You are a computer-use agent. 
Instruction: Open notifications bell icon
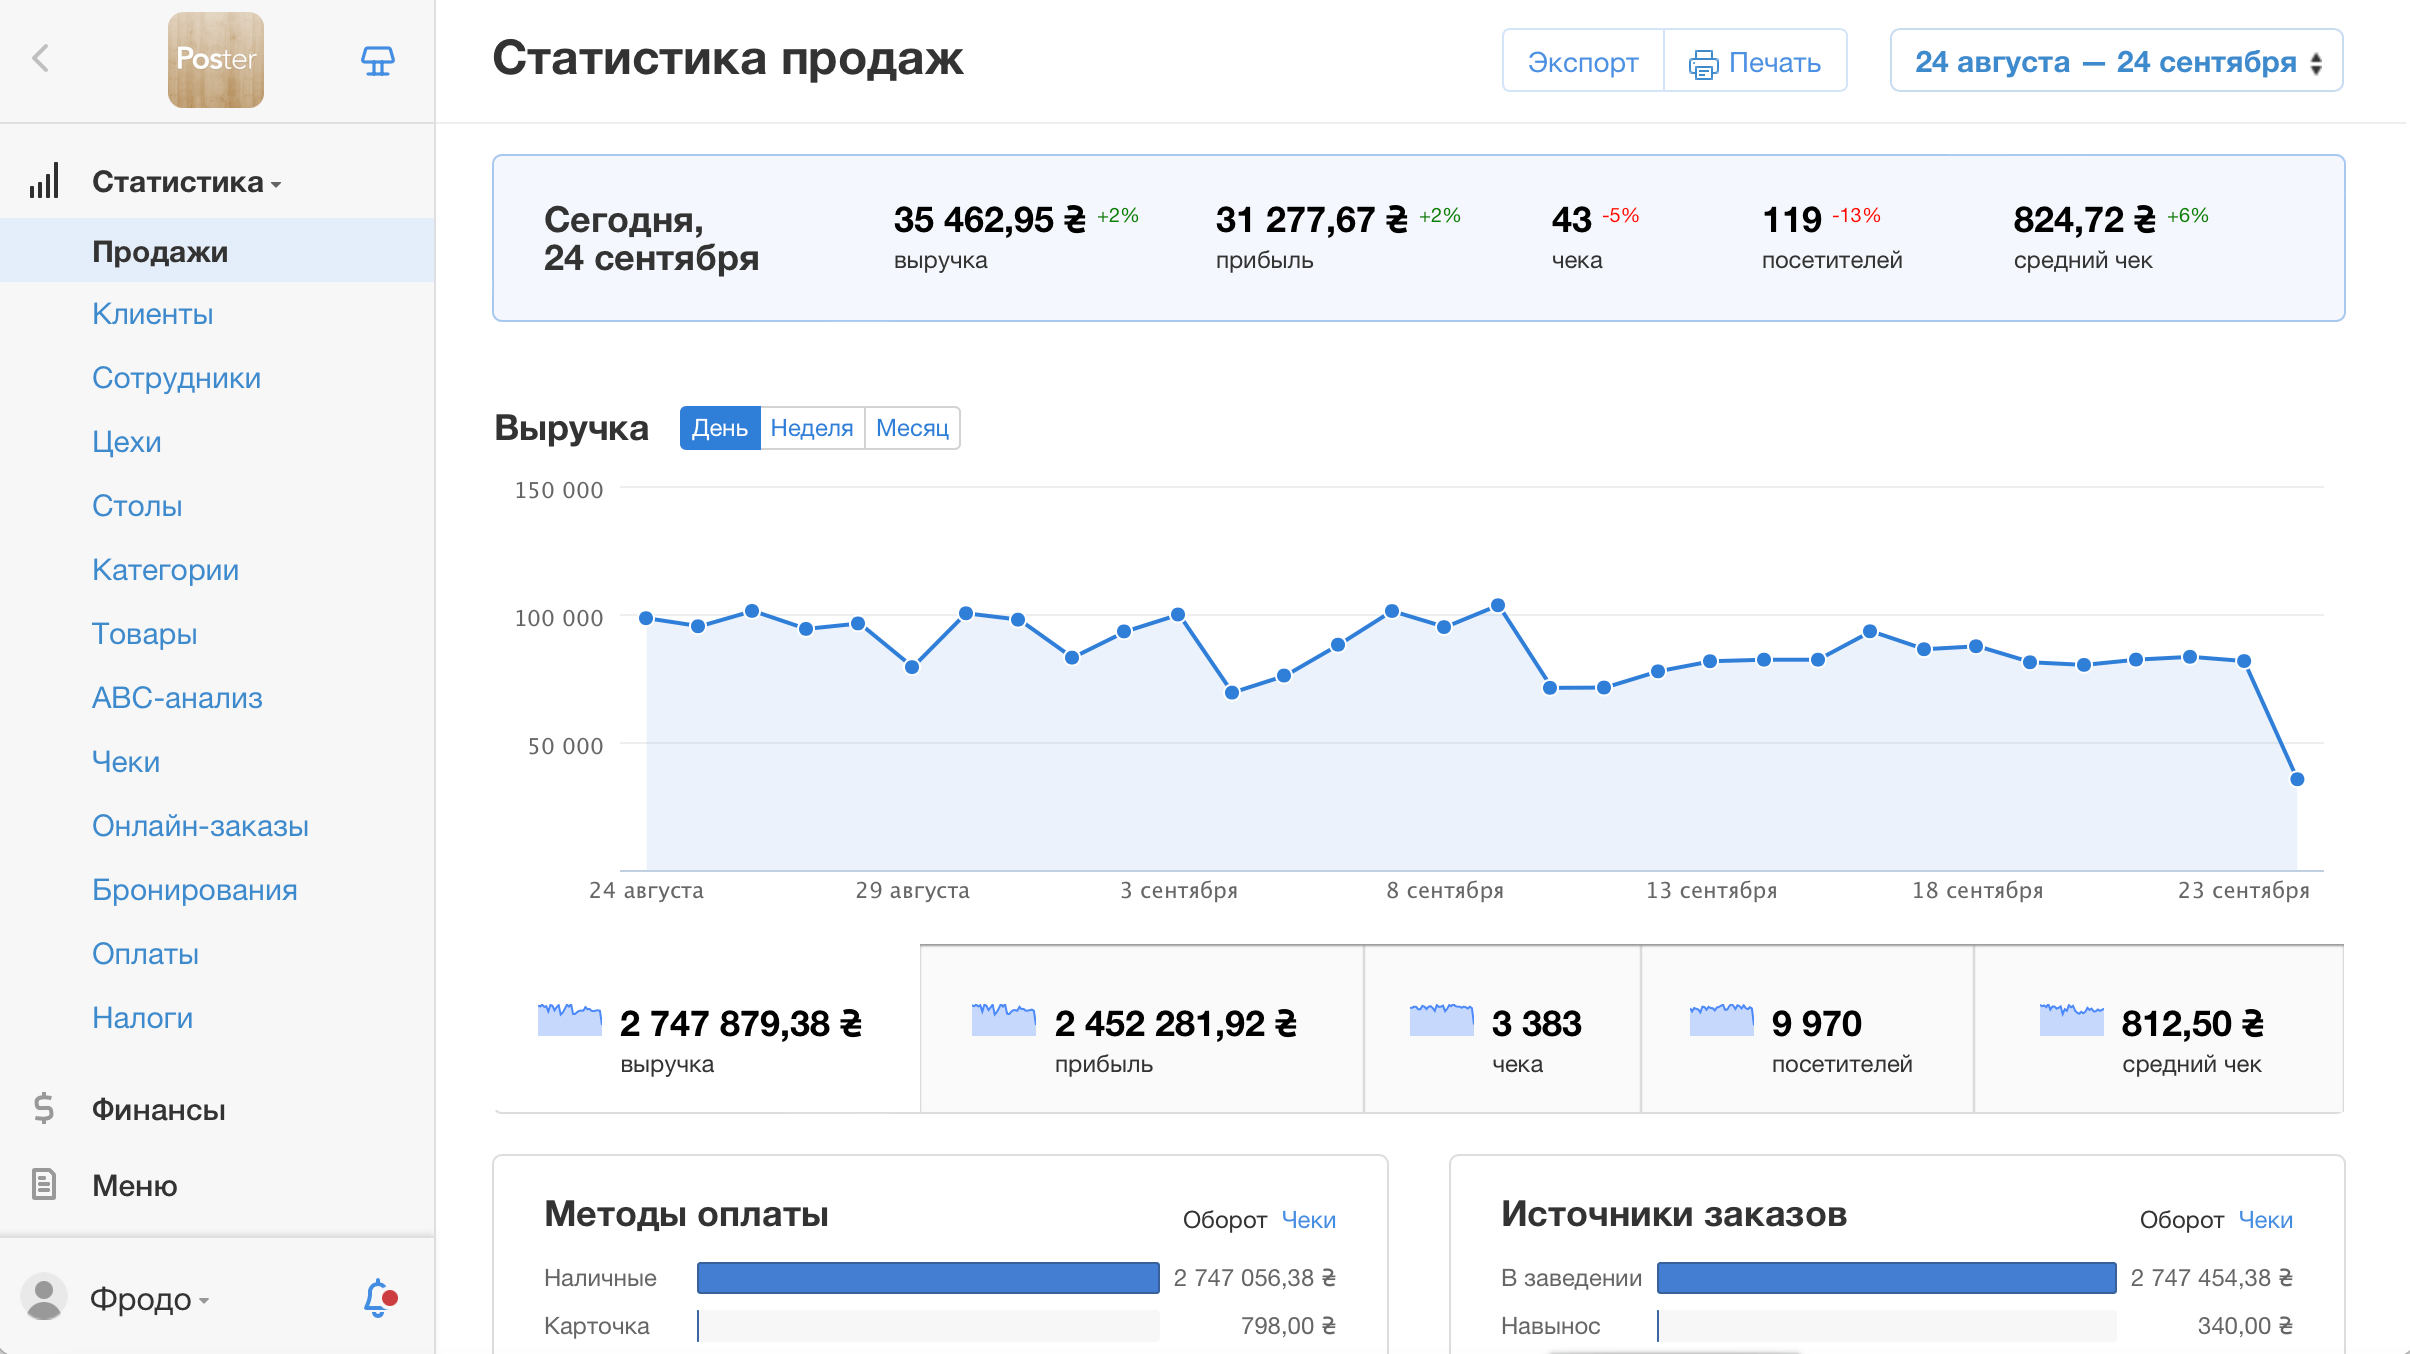(378, 1298)
